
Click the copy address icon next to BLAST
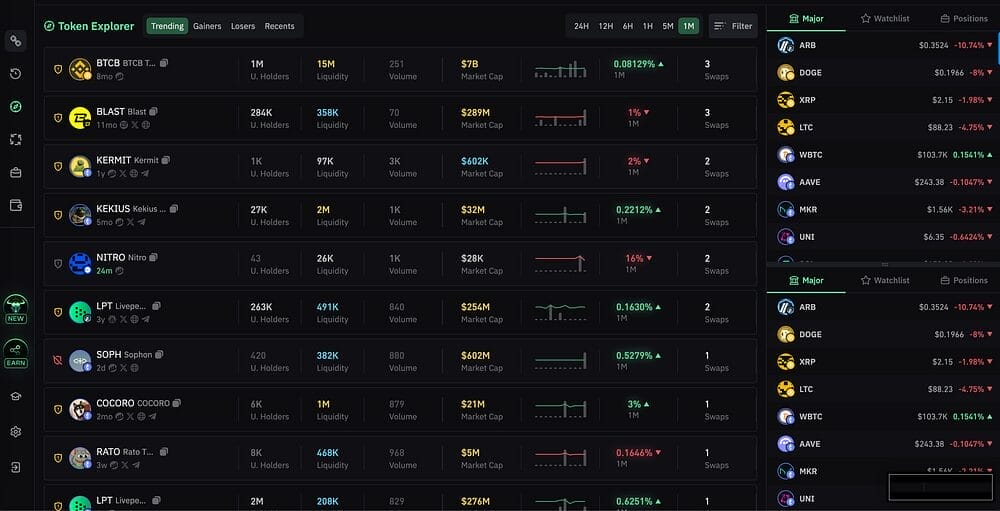coord(154,111)
